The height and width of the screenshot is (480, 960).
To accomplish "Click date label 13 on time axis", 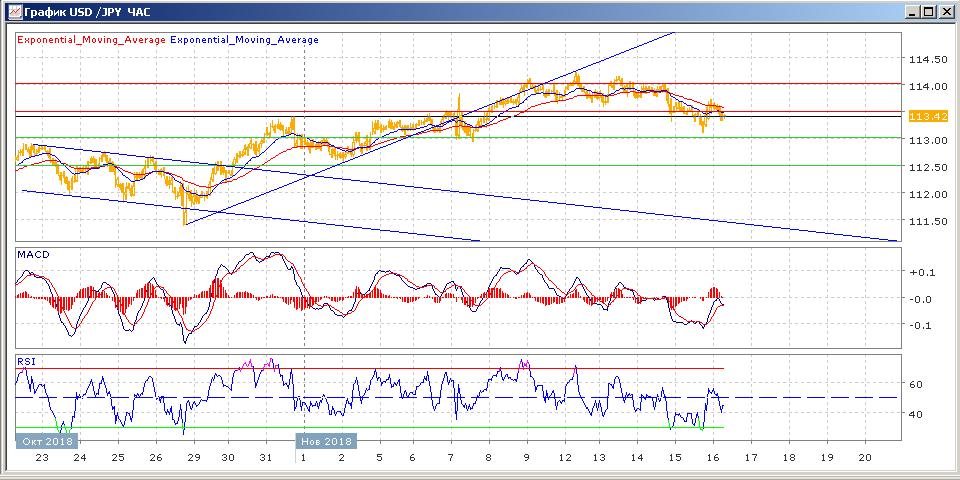I will [599, 458].
